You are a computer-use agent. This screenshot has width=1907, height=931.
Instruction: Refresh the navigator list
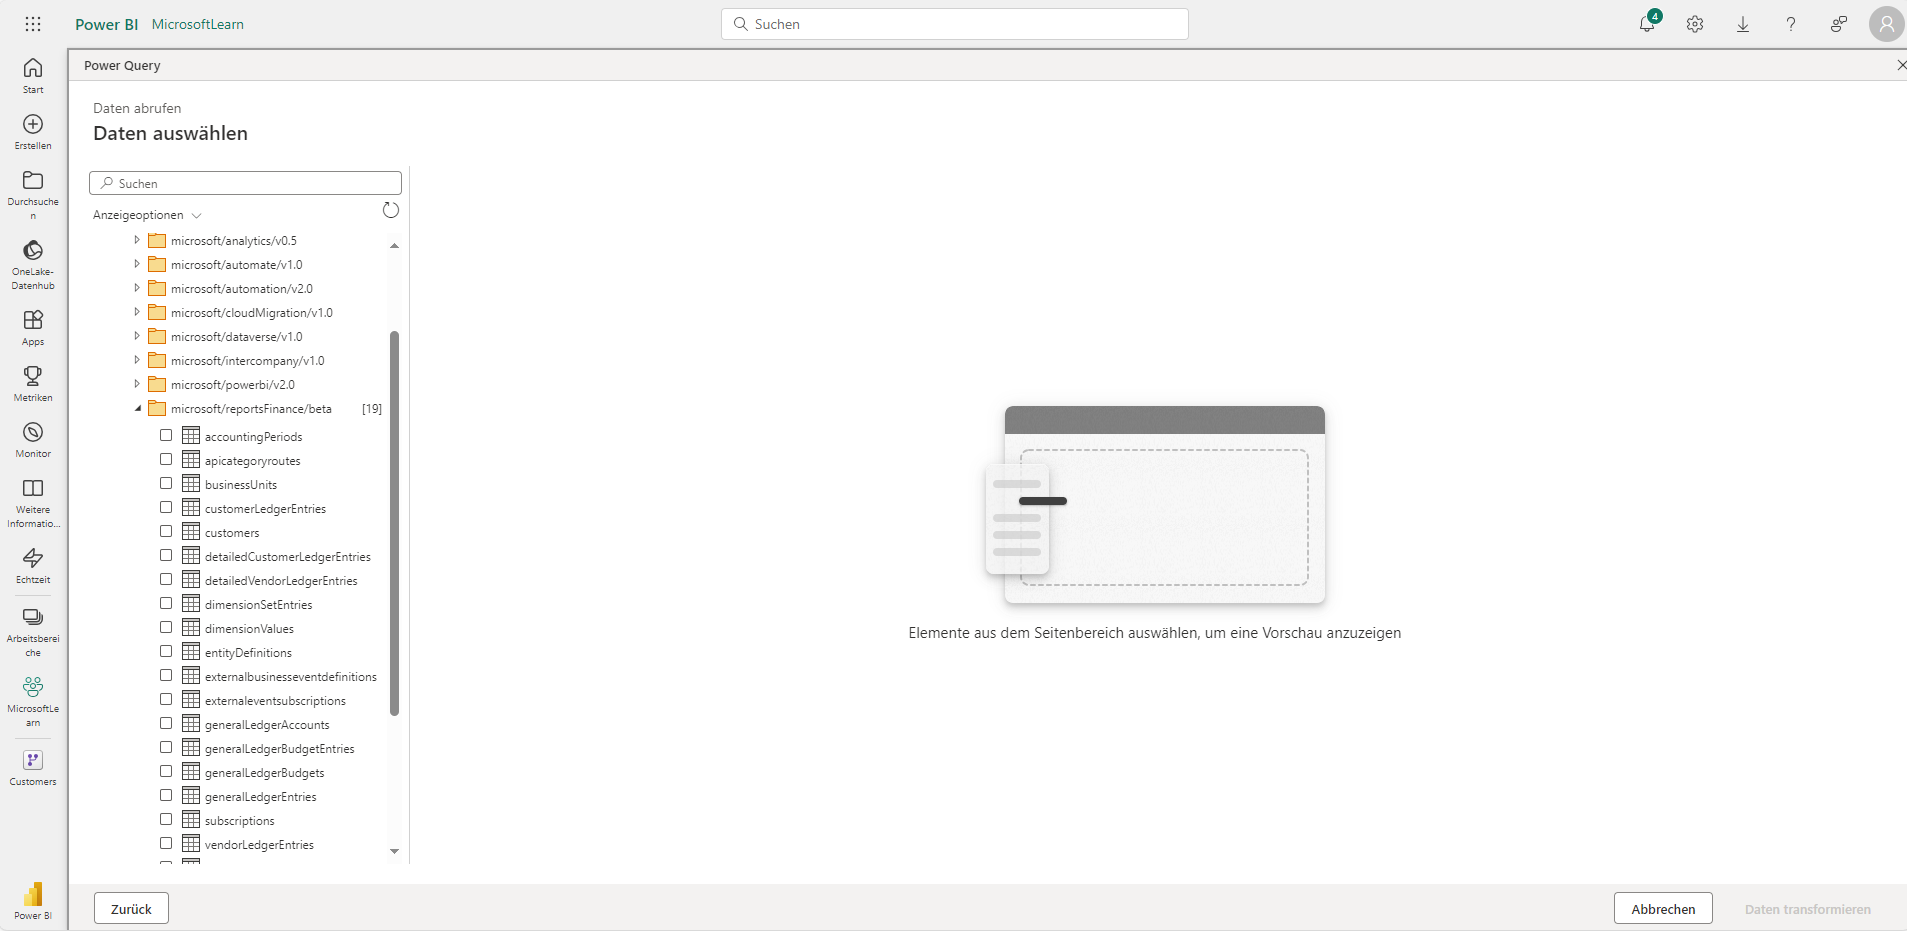tap(391, 210)
